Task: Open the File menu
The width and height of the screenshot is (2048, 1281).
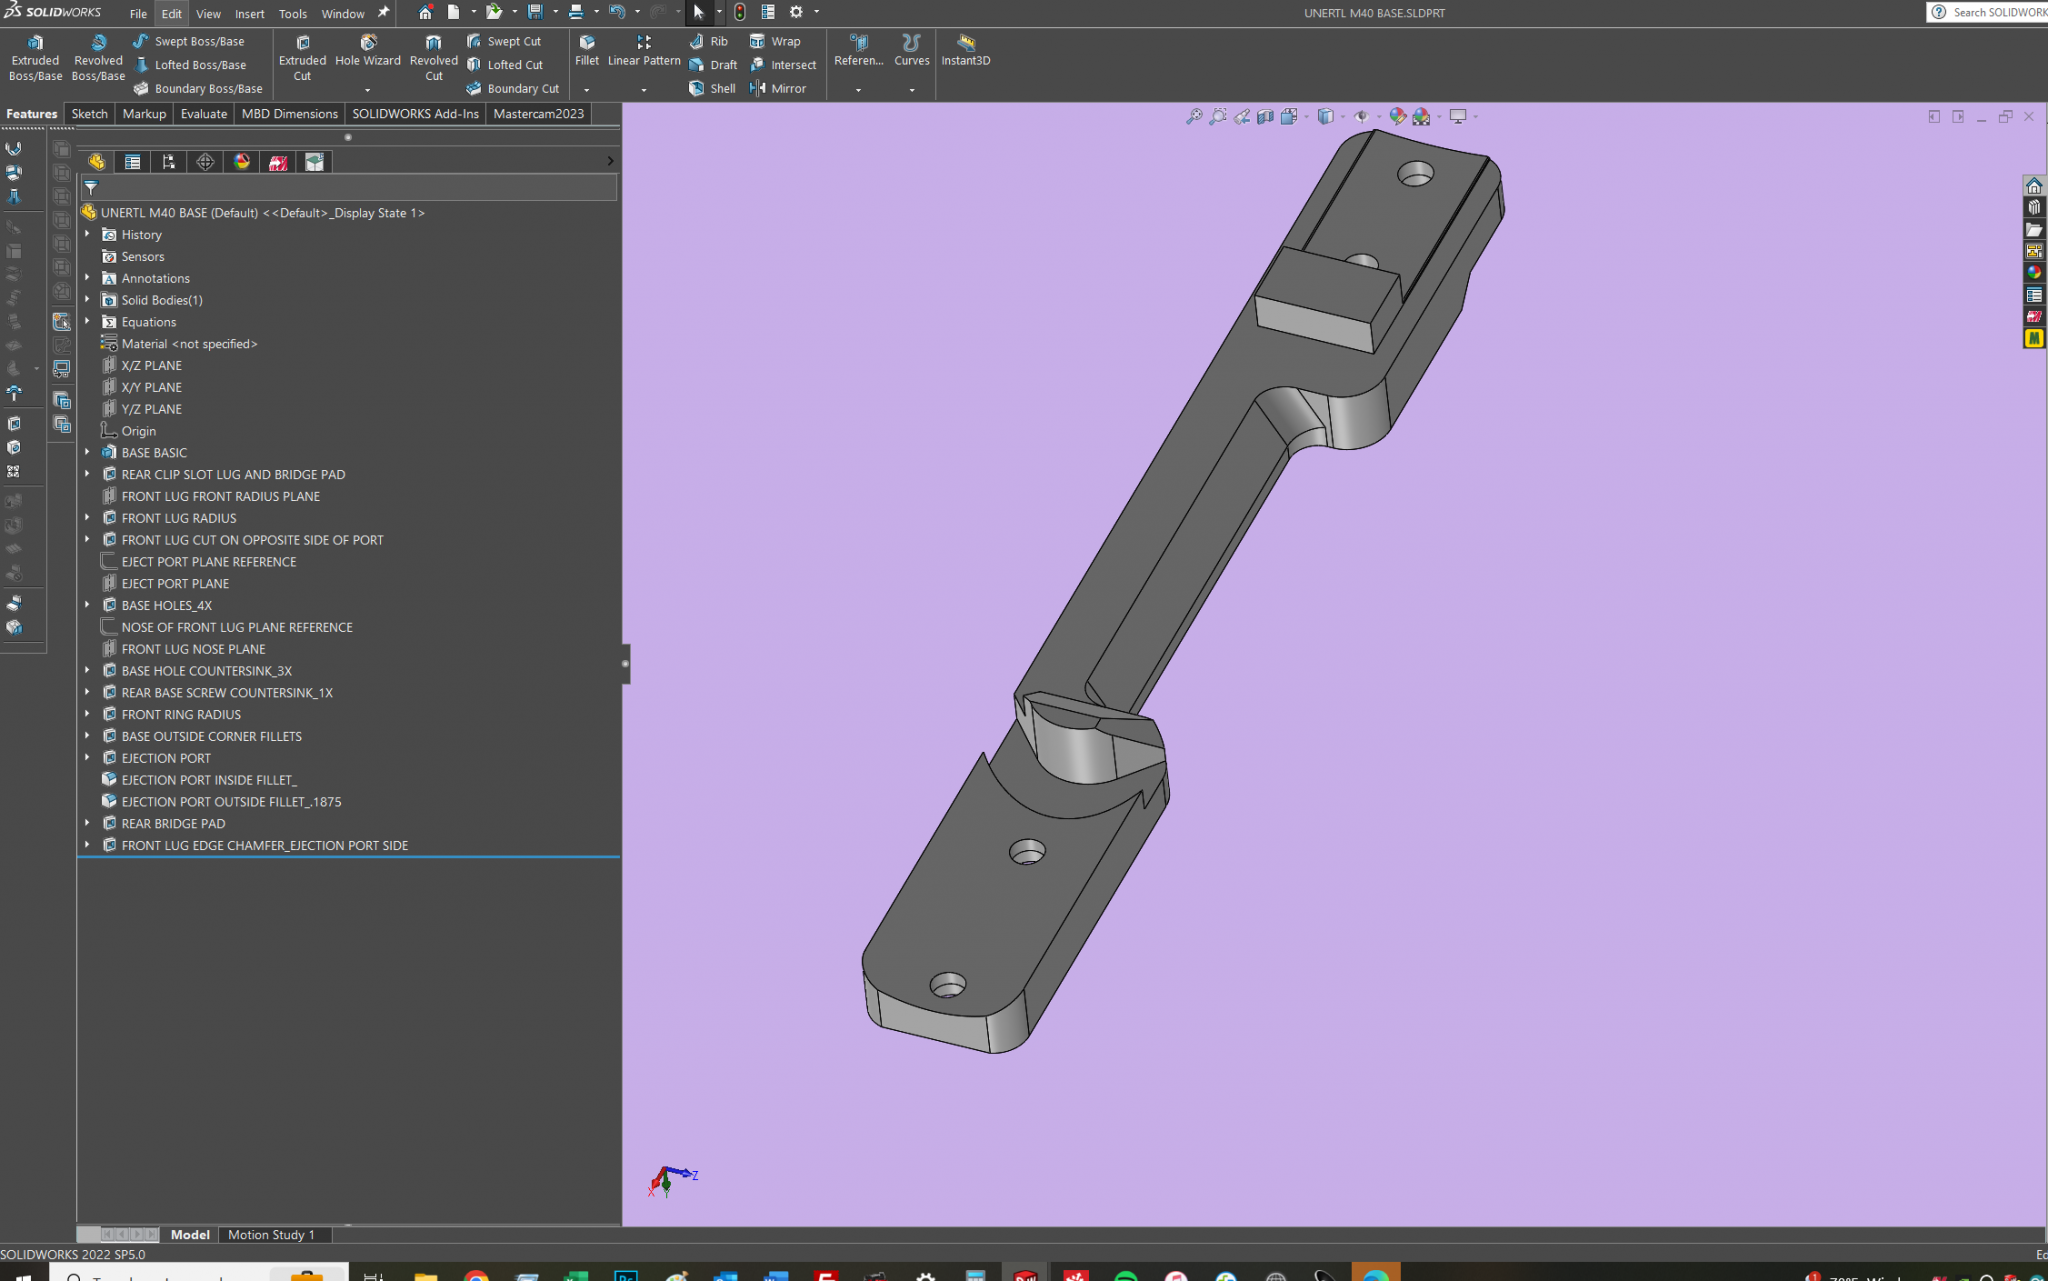Action: [x=138, y=13]
